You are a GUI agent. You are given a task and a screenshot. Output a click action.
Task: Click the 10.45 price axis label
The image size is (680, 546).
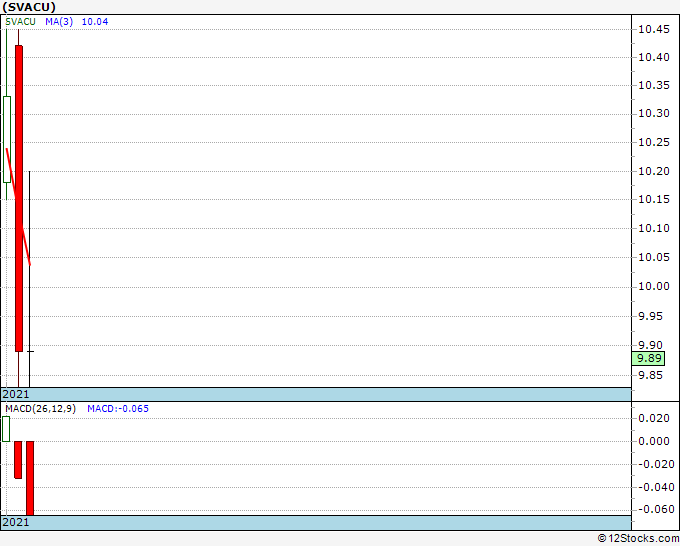[654, 29]
